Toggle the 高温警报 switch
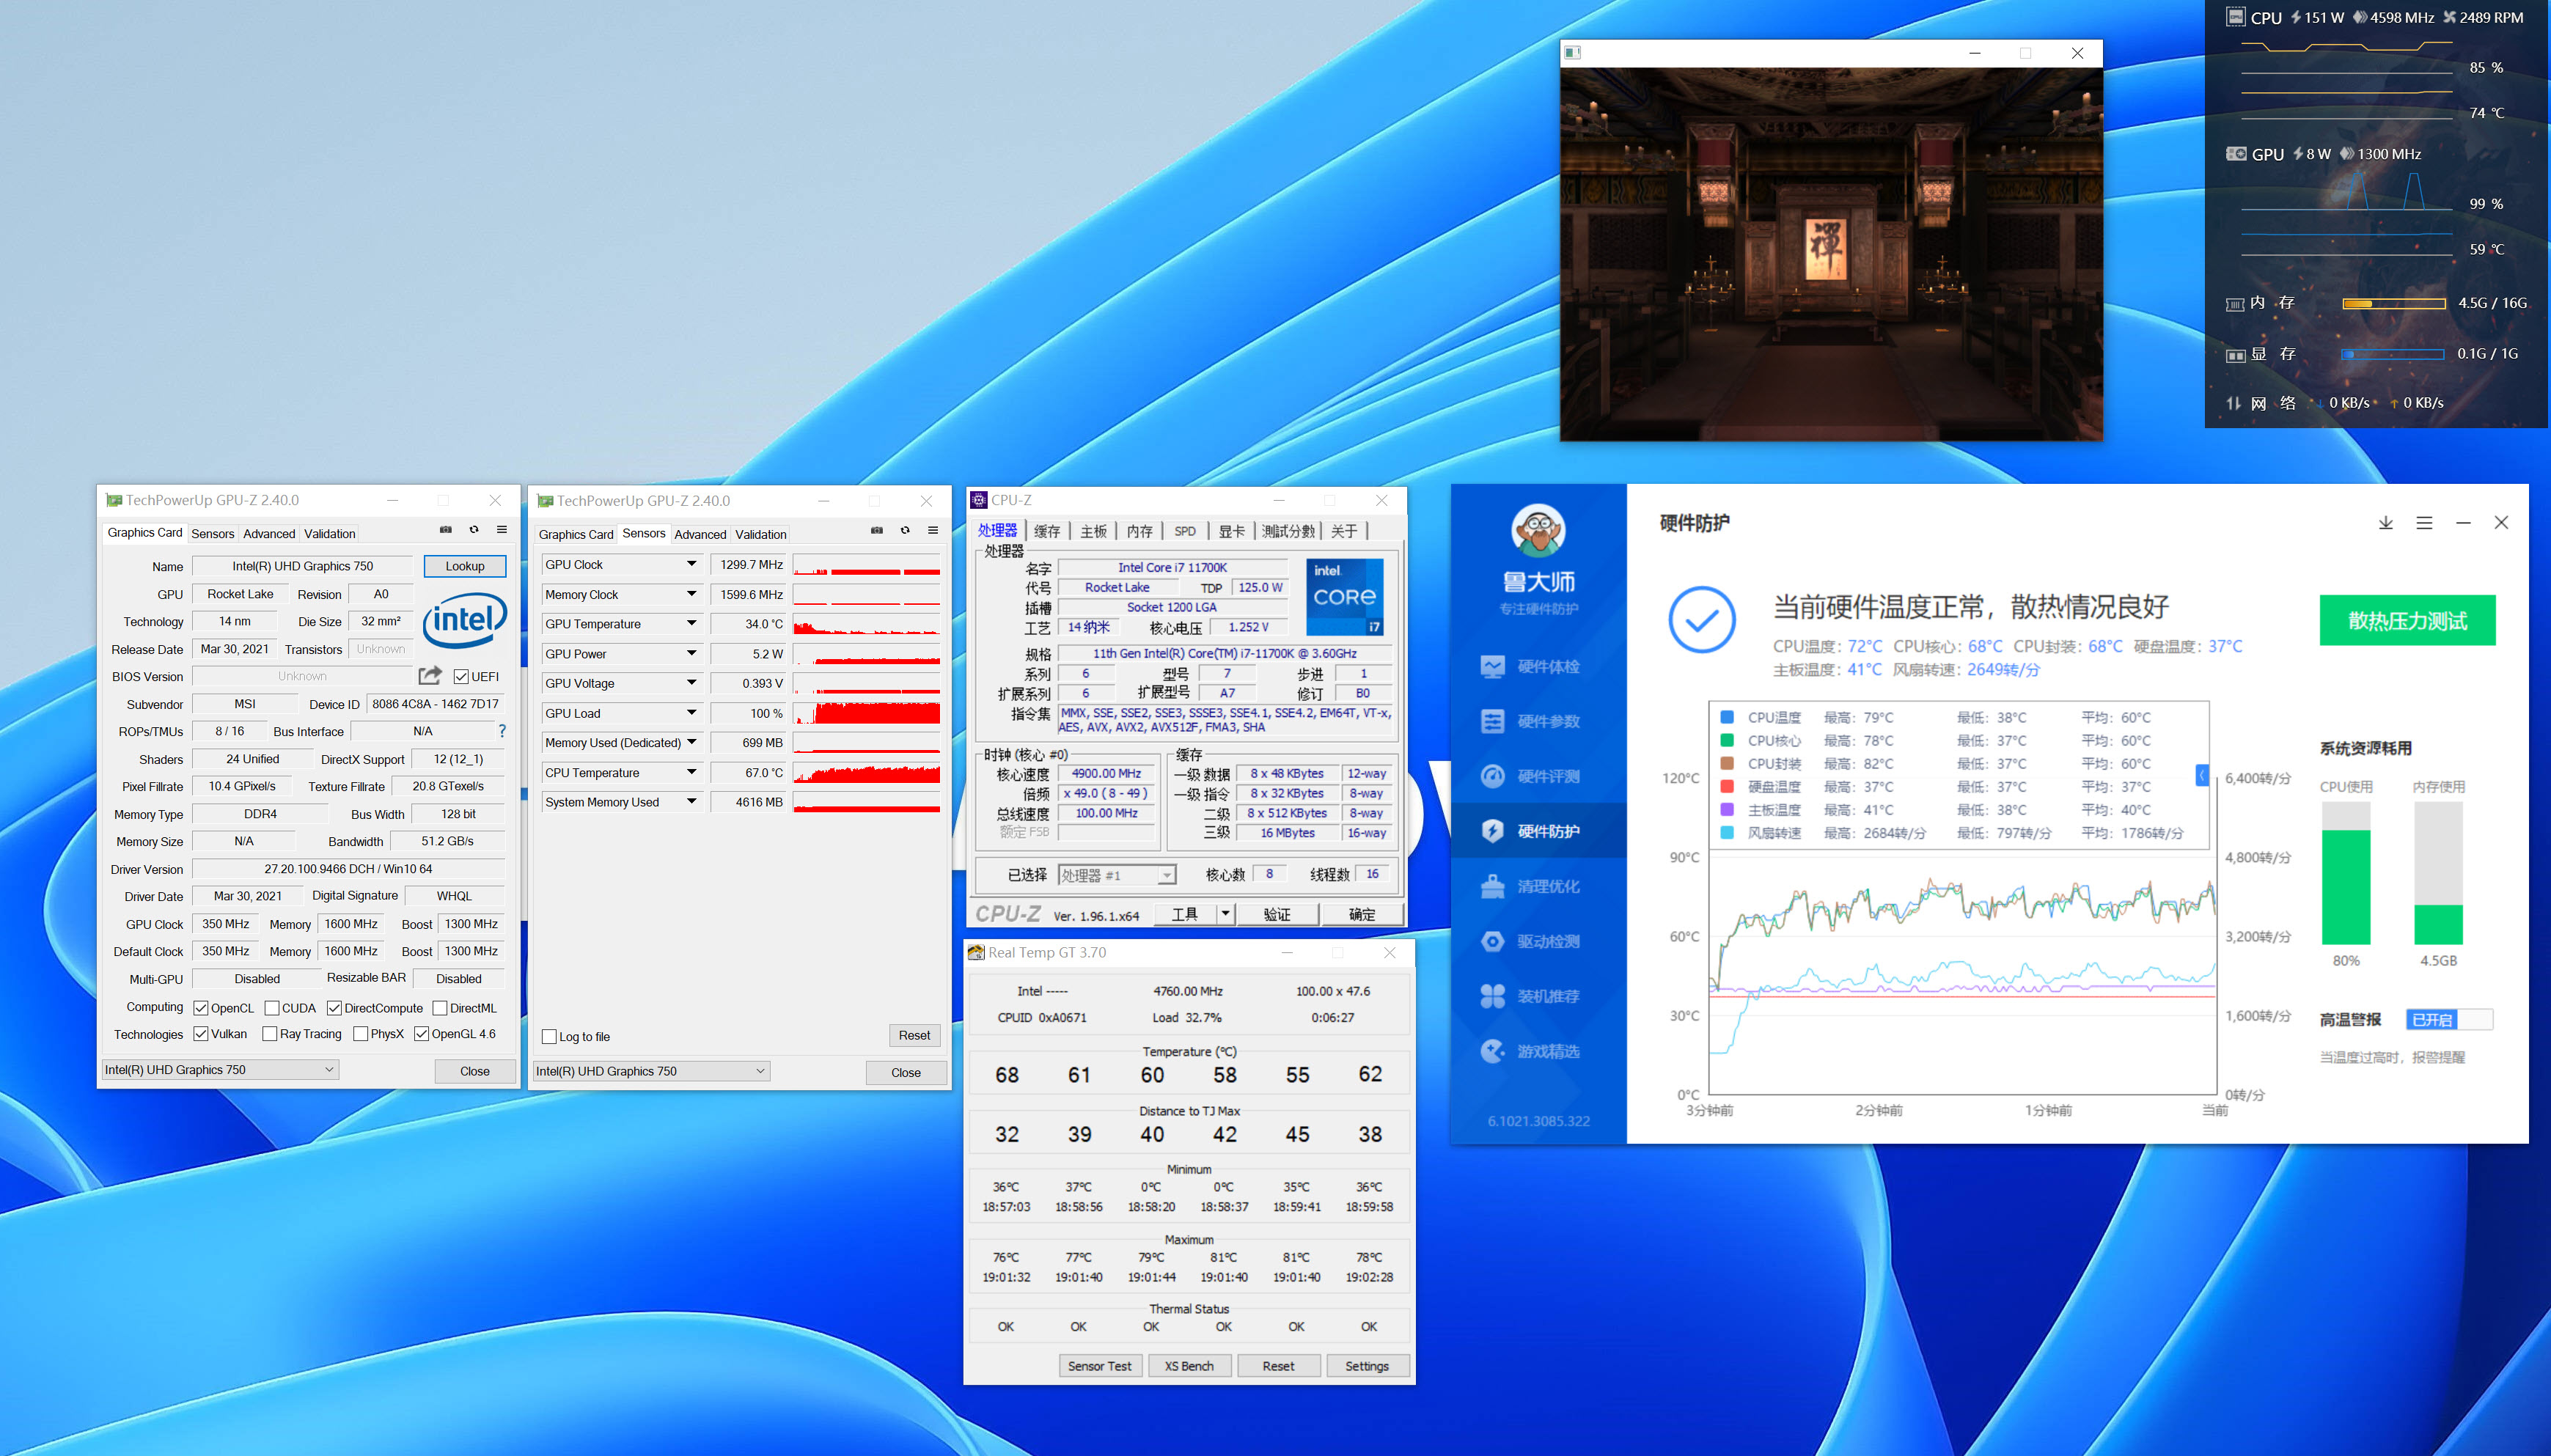This screenshot has height=1456, width=2551. tap(2448, 1020)
